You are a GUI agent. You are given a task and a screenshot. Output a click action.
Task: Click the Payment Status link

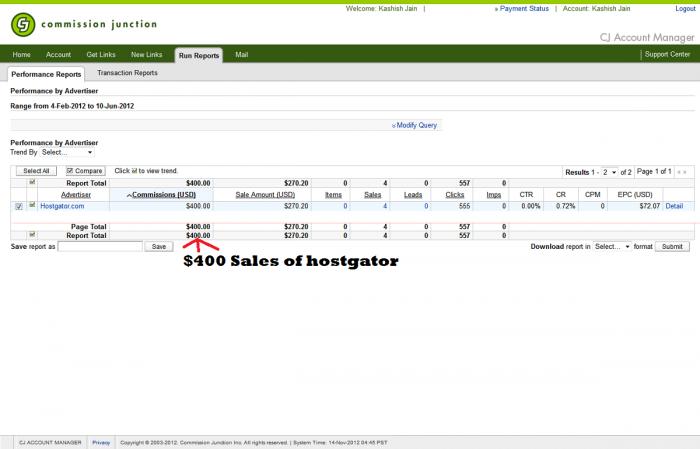(x=522, y=8)
